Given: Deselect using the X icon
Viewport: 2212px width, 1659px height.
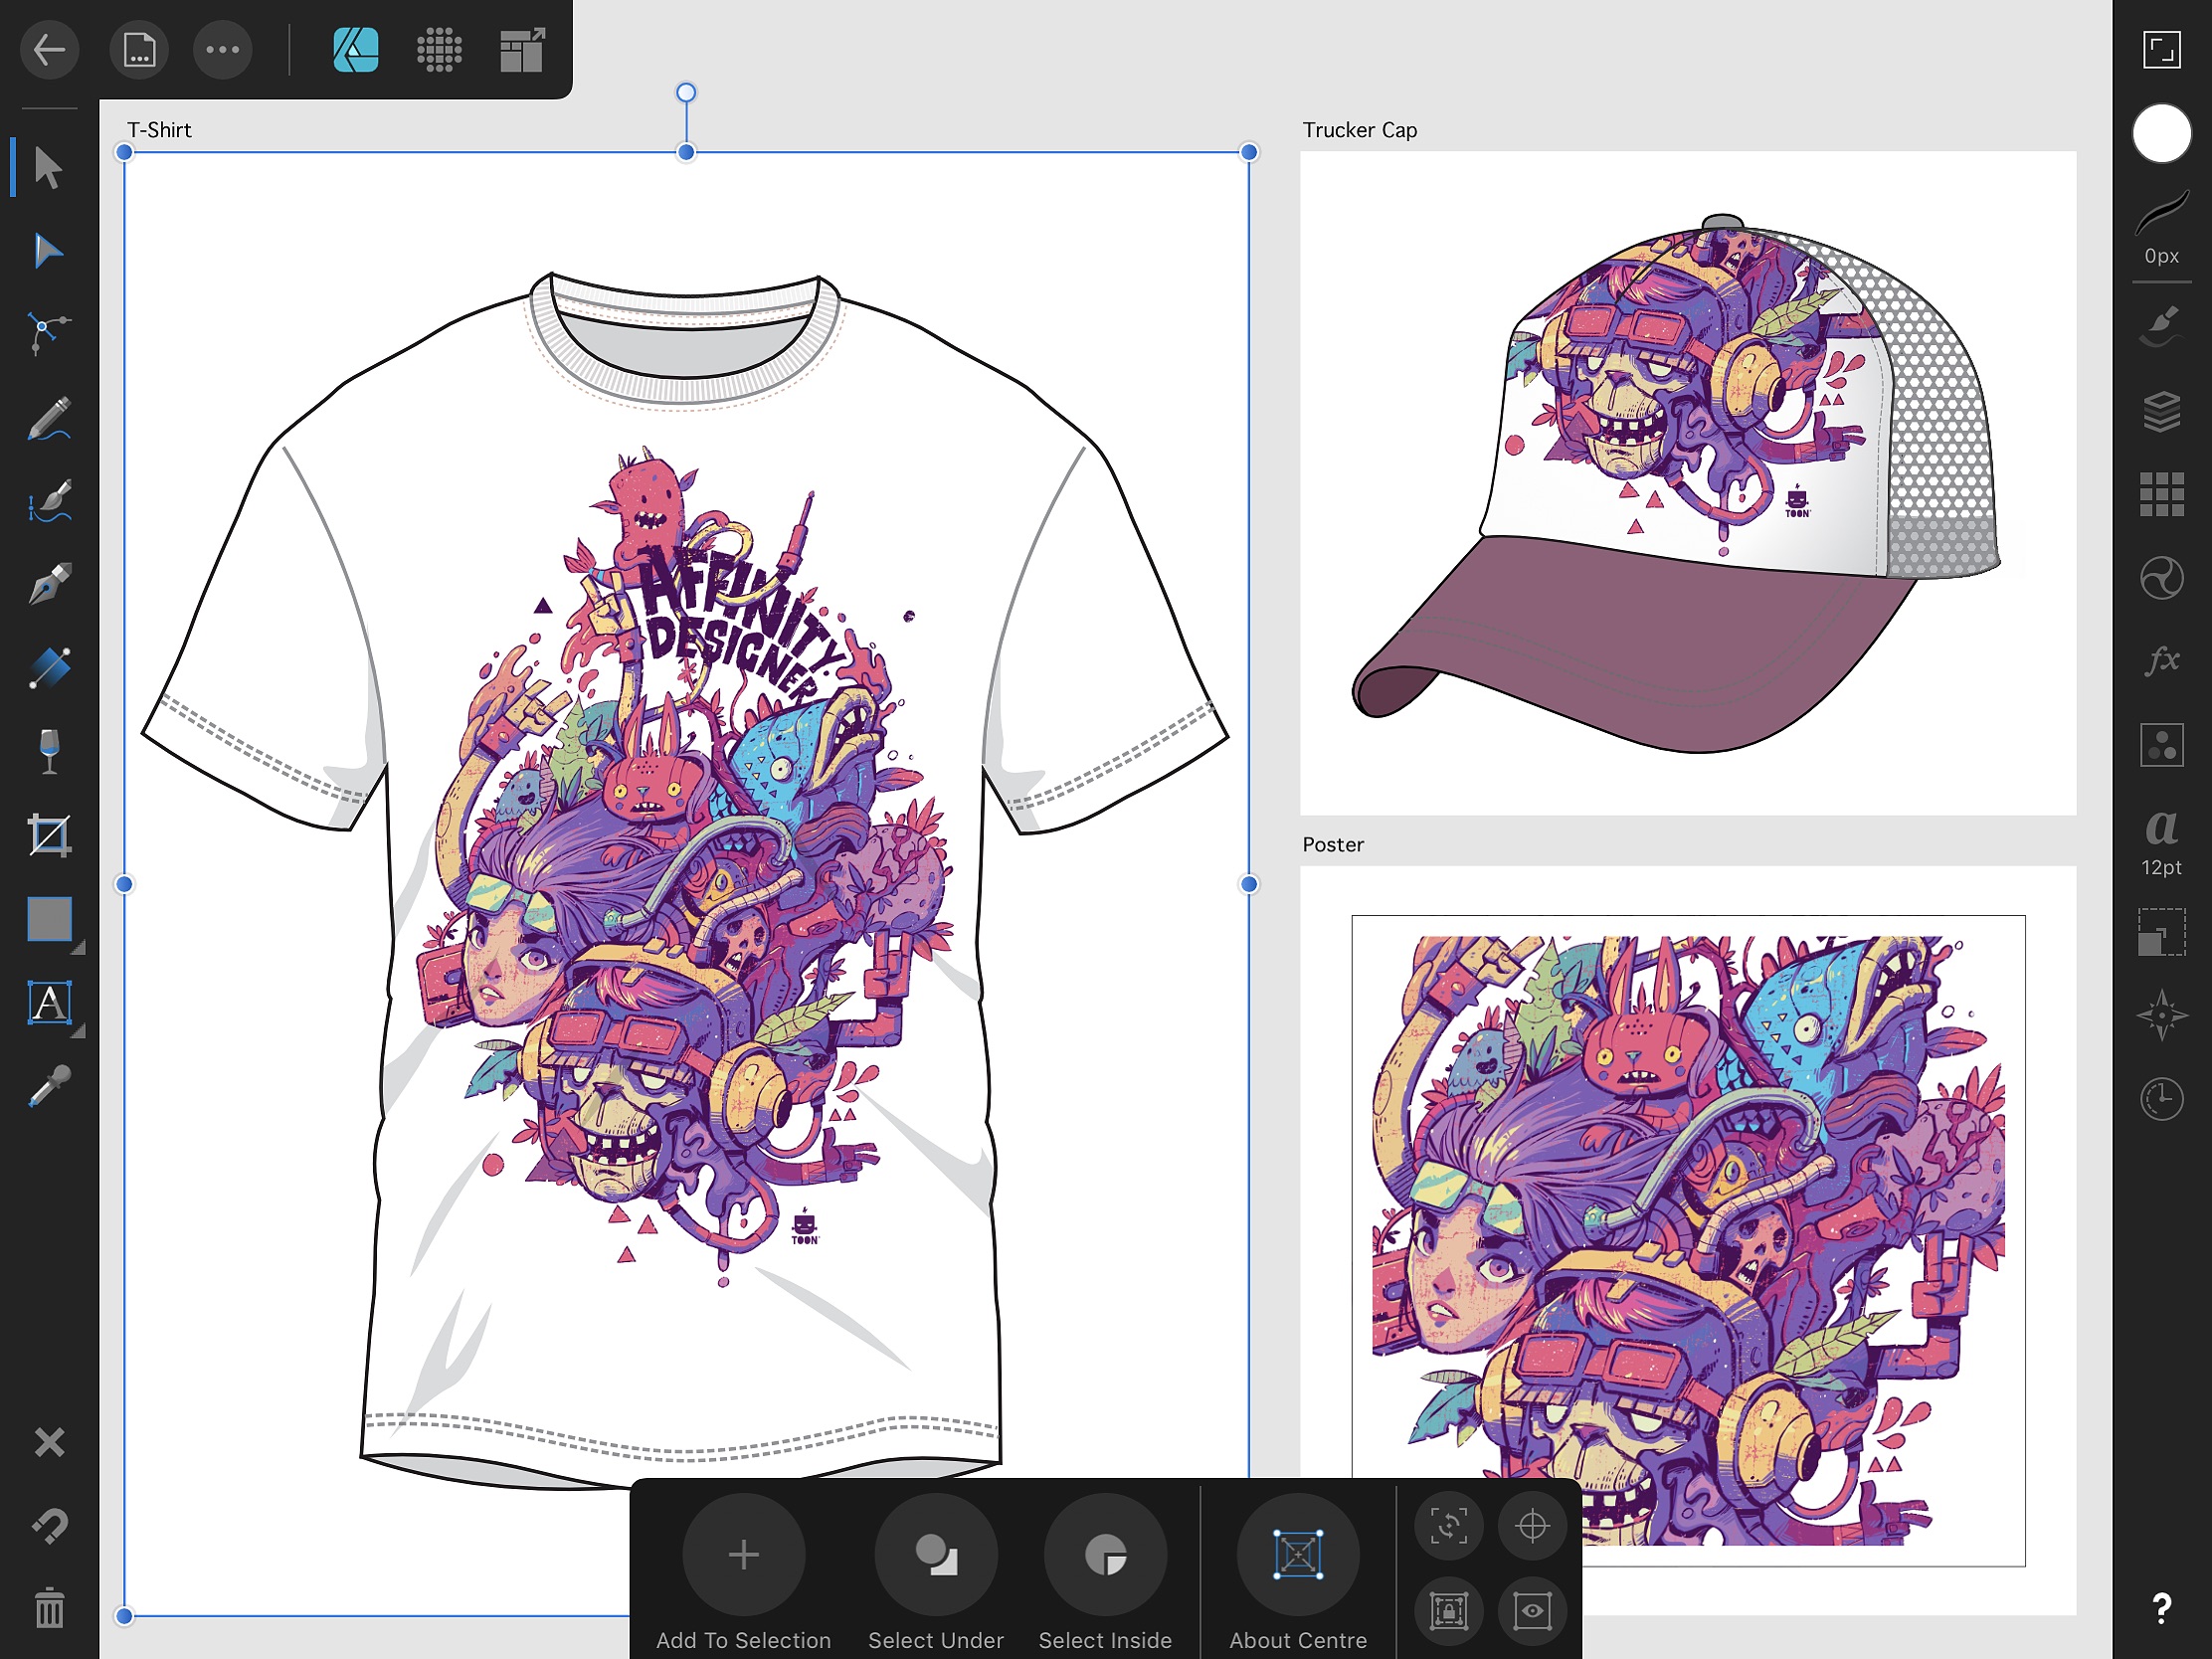Looking at the screenshot, I should pyautogui.click(x=49, y=1442).
